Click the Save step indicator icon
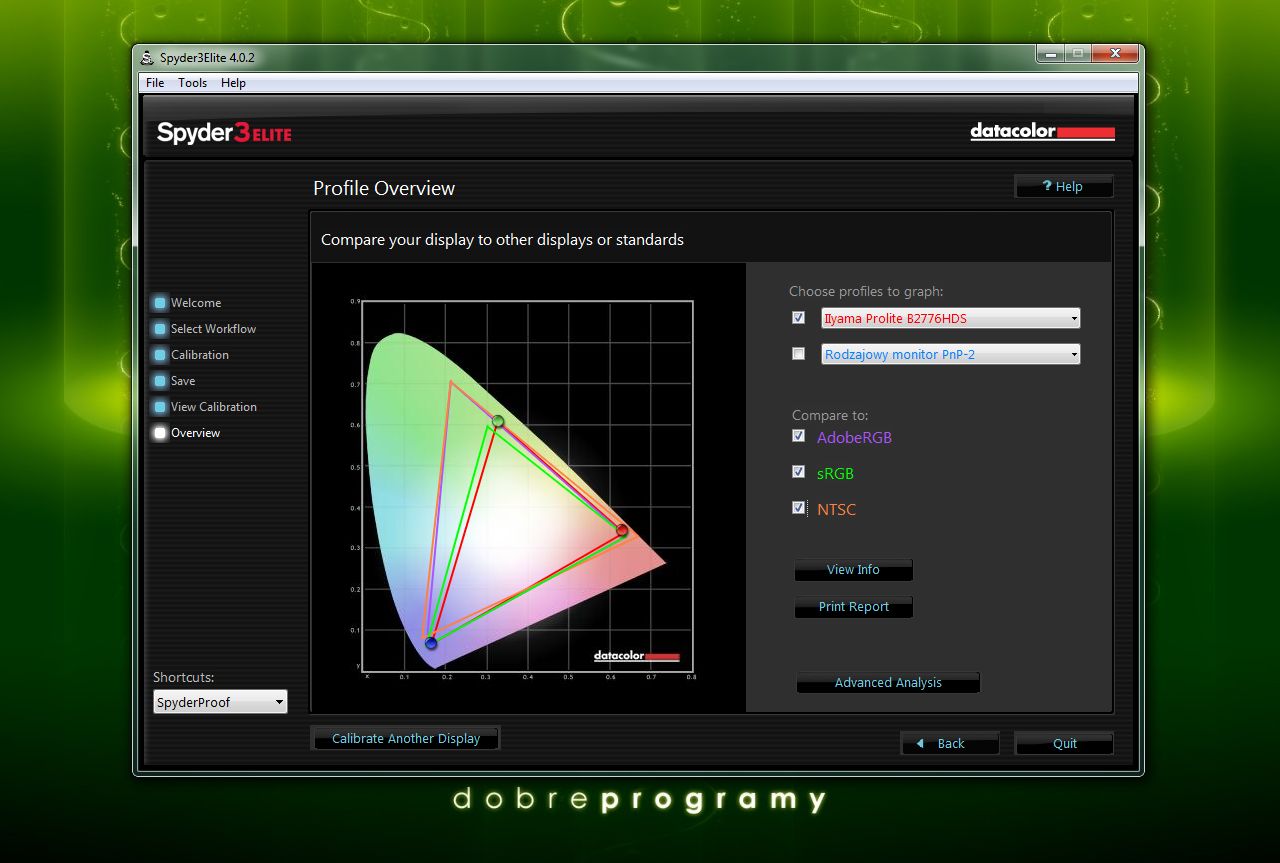This screenshot has width=1280, height=863. pyautogui.click(x=160, y=381)
